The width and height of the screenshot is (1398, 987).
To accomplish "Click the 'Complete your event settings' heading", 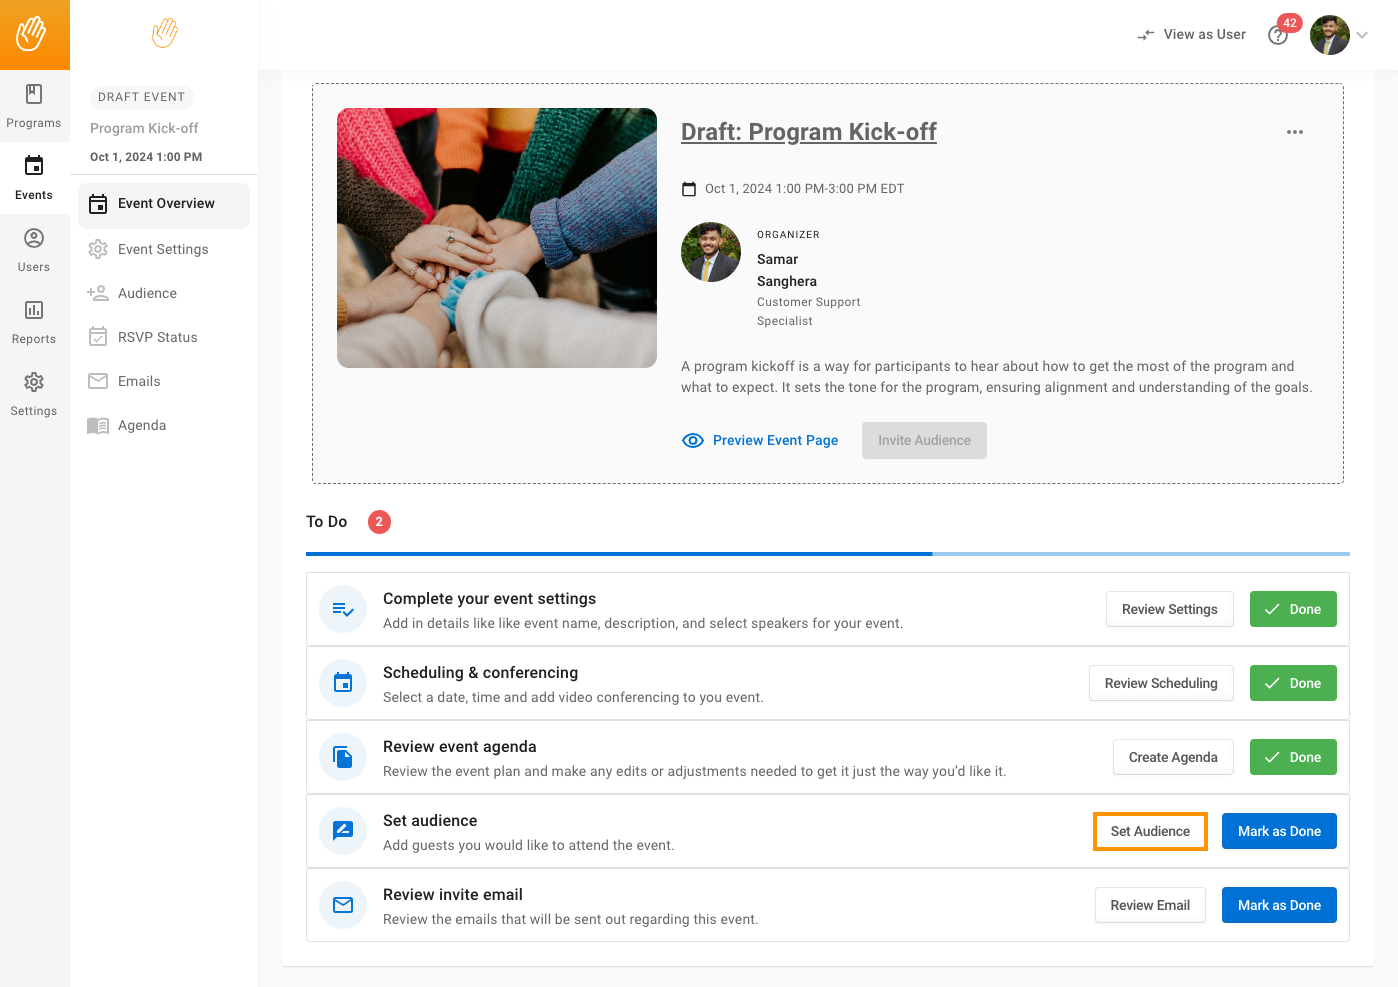I will [489, 599].
